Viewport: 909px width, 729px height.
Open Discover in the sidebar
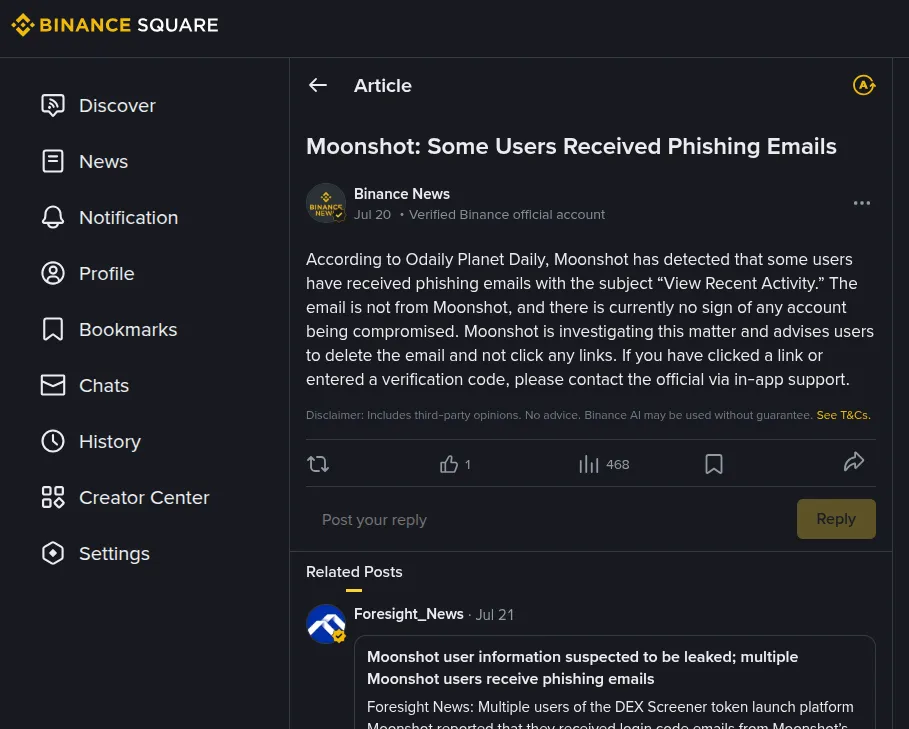(x=99, y=105)
